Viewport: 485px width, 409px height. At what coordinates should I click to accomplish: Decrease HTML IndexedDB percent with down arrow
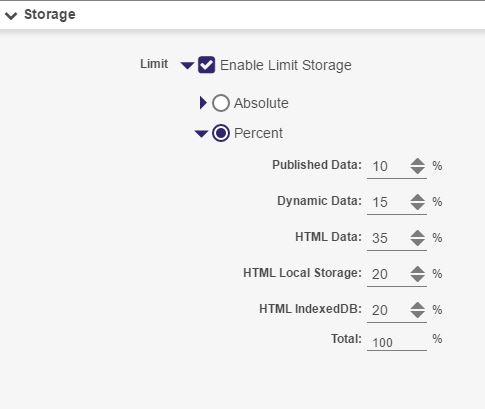417,314
